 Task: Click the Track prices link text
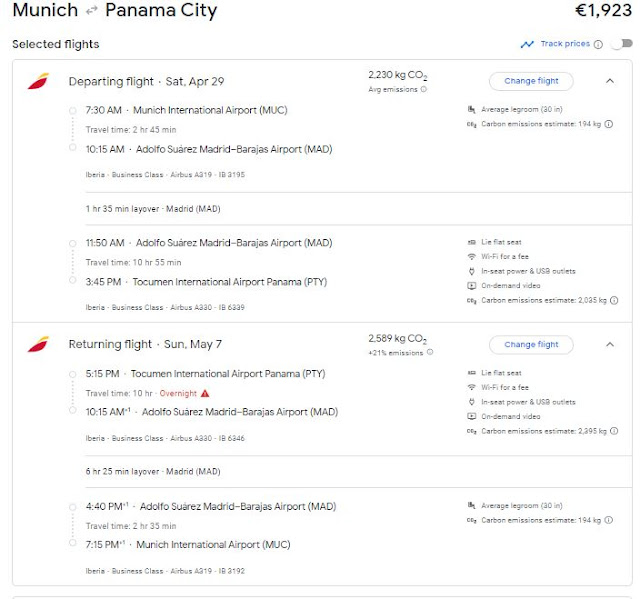coord(565,44)
